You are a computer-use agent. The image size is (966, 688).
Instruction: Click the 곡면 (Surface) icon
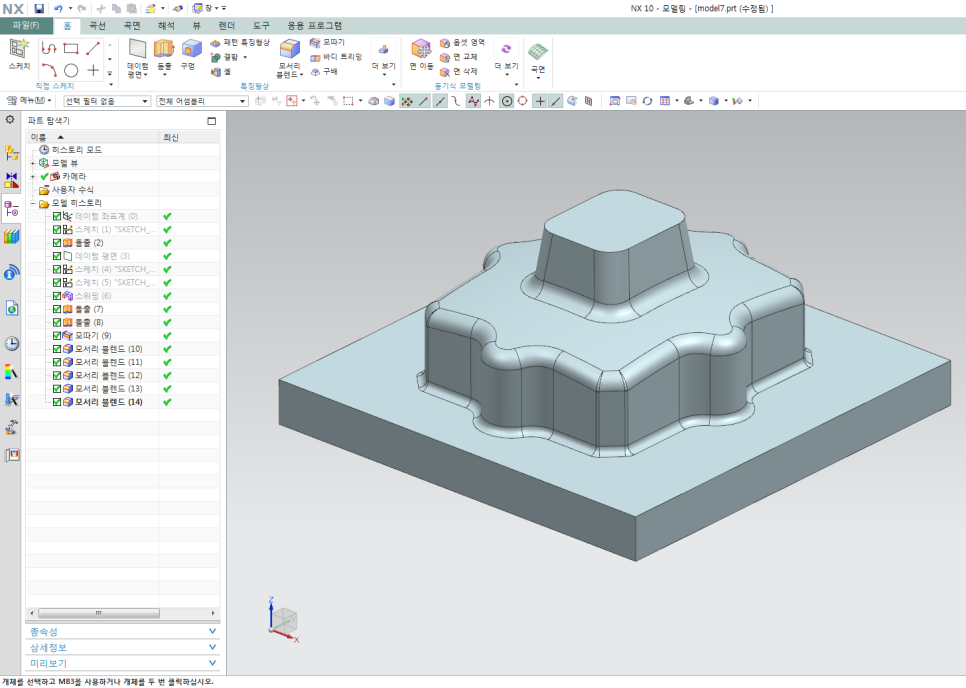click(538, 52)
